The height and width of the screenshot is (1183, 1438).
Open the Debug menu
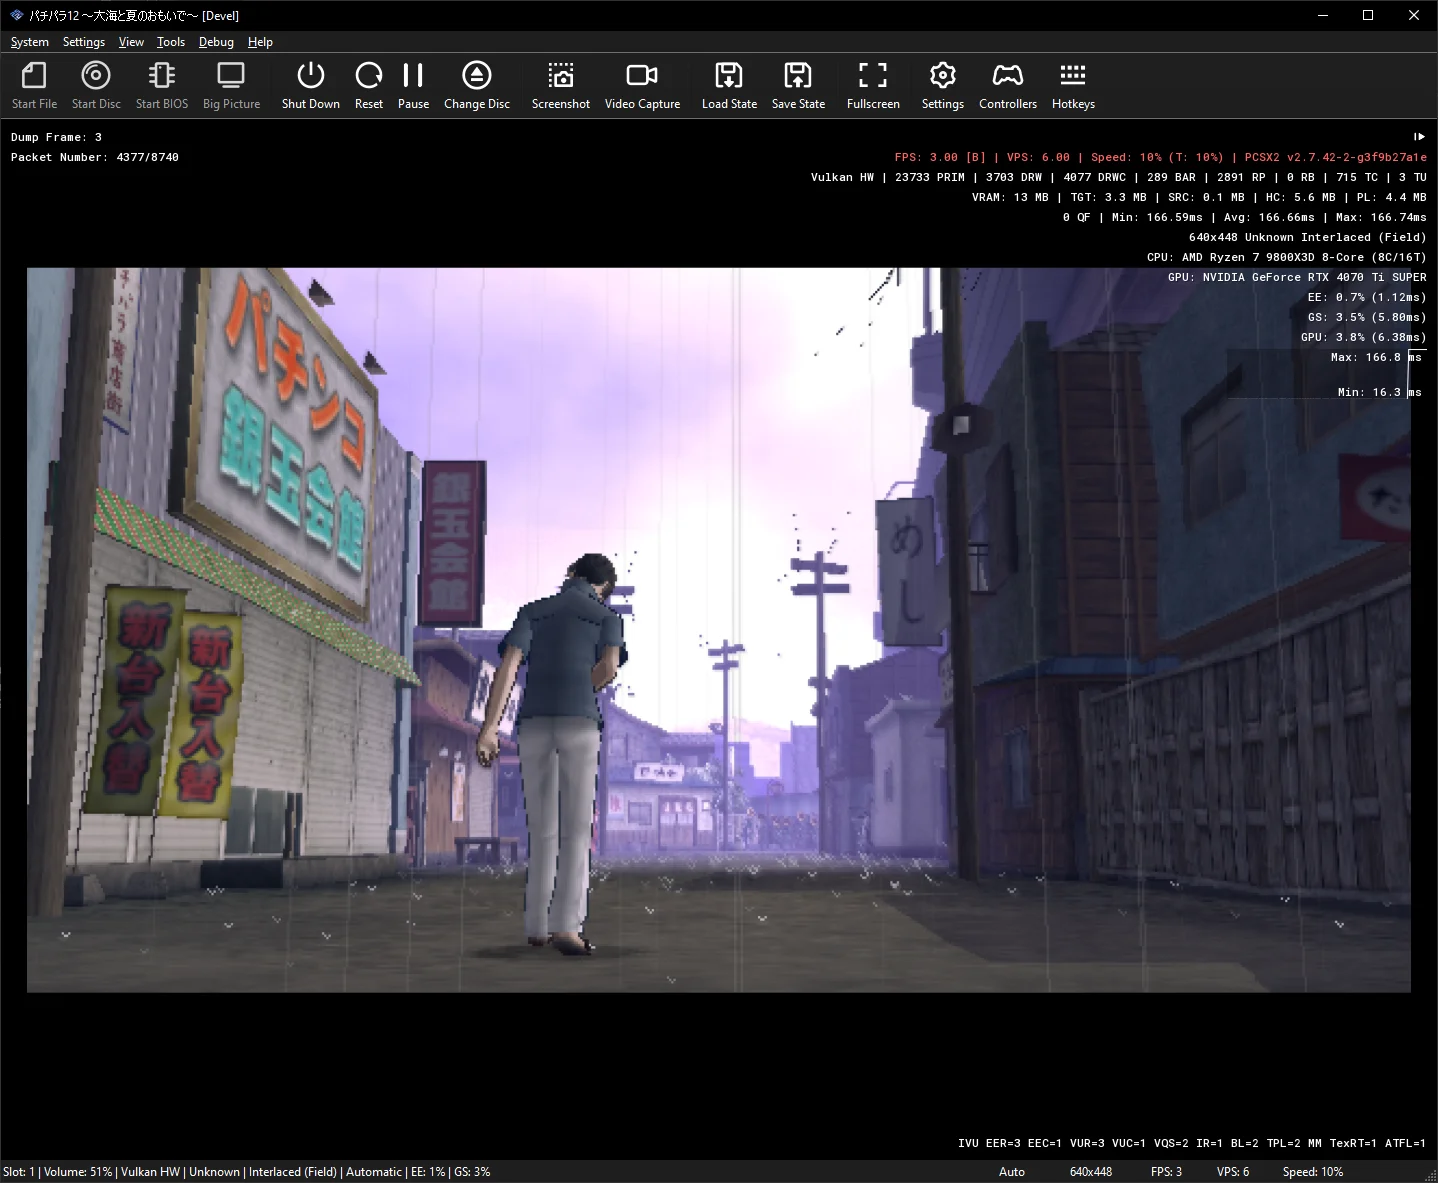pyautogui.click(x=216, y=42)
